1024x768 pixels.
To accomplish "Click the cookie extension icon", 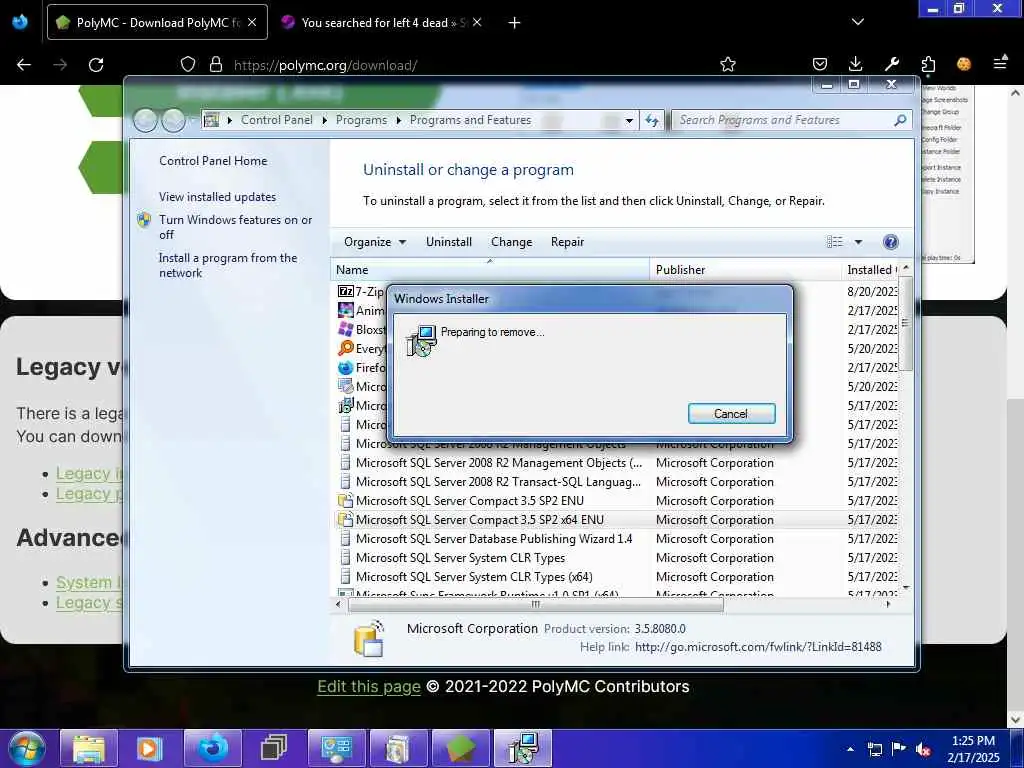I will 964,64.
